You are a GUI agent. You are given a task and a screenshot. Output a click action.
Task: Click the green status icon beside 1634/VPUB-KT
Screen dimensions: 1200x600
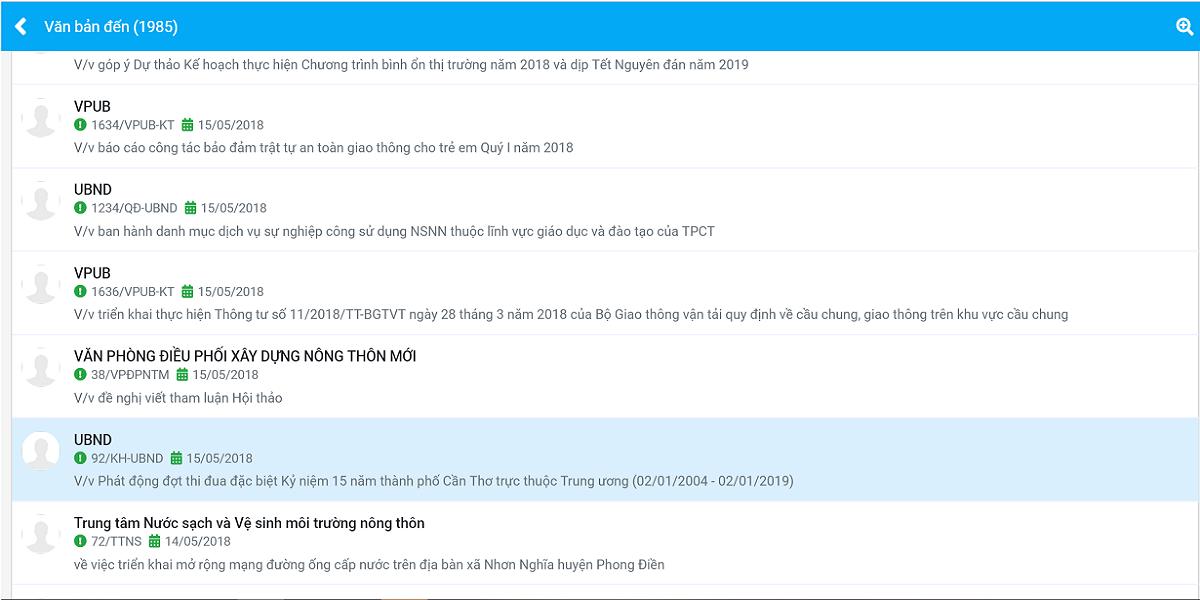coord(80,125)
